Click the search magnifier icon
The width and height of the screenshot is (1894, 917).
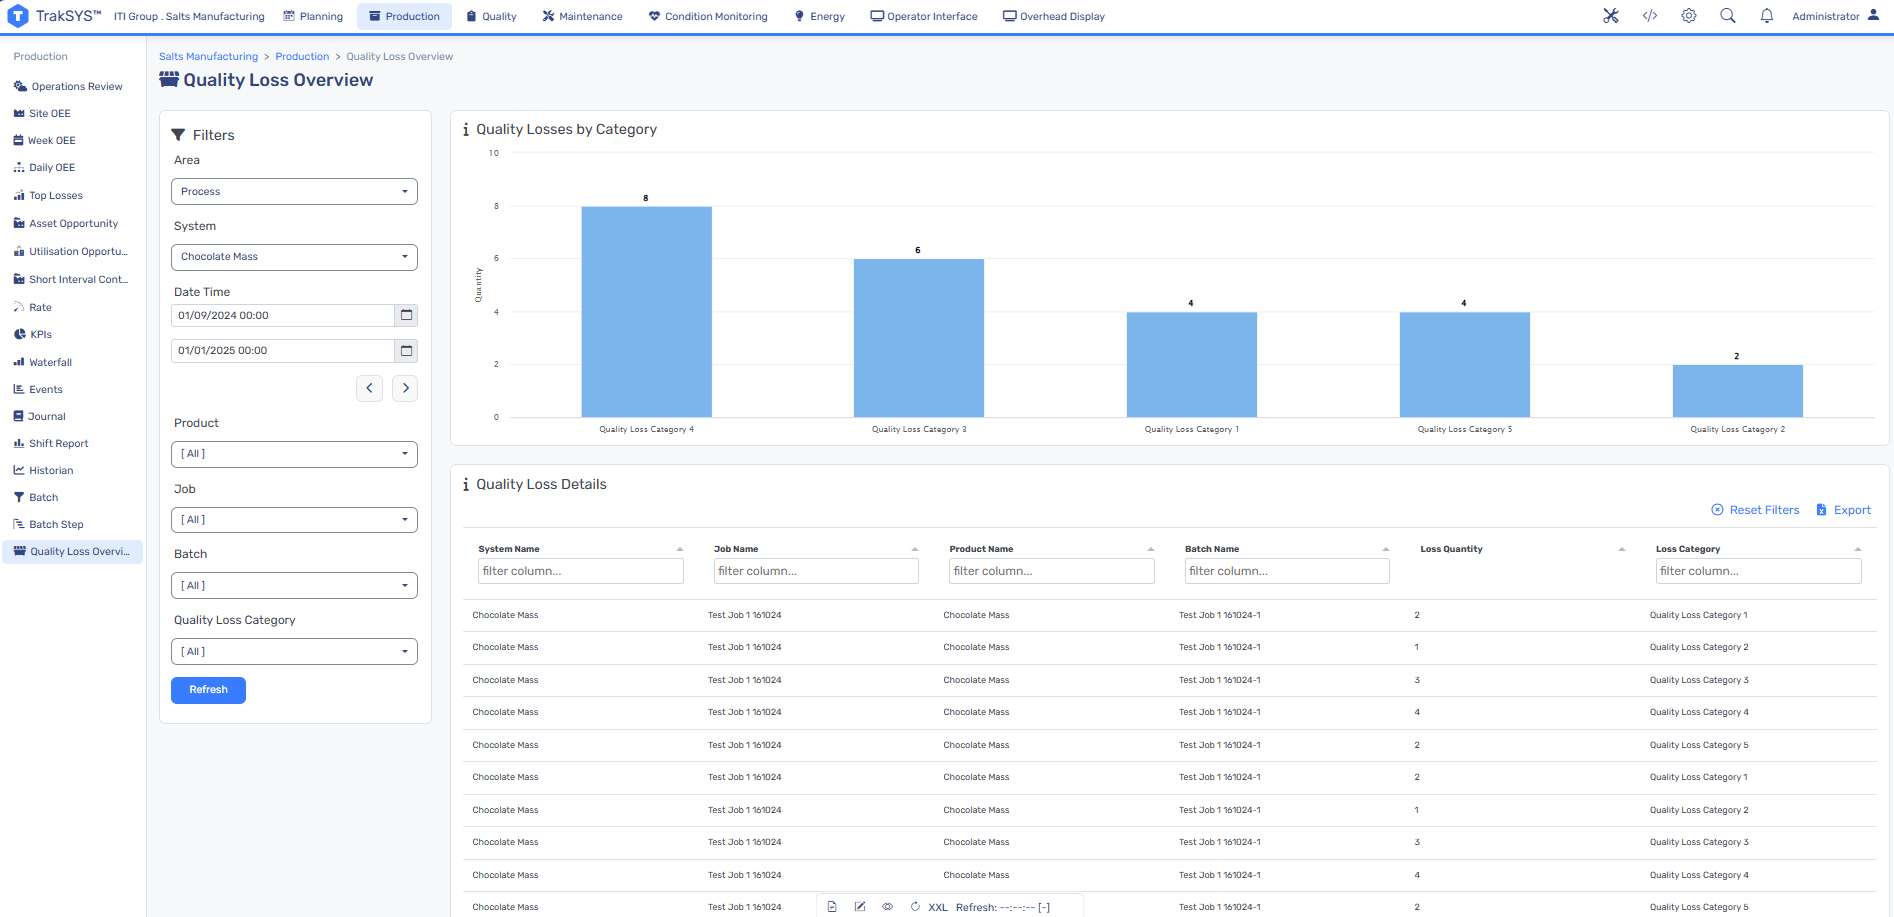(1727, 16)
